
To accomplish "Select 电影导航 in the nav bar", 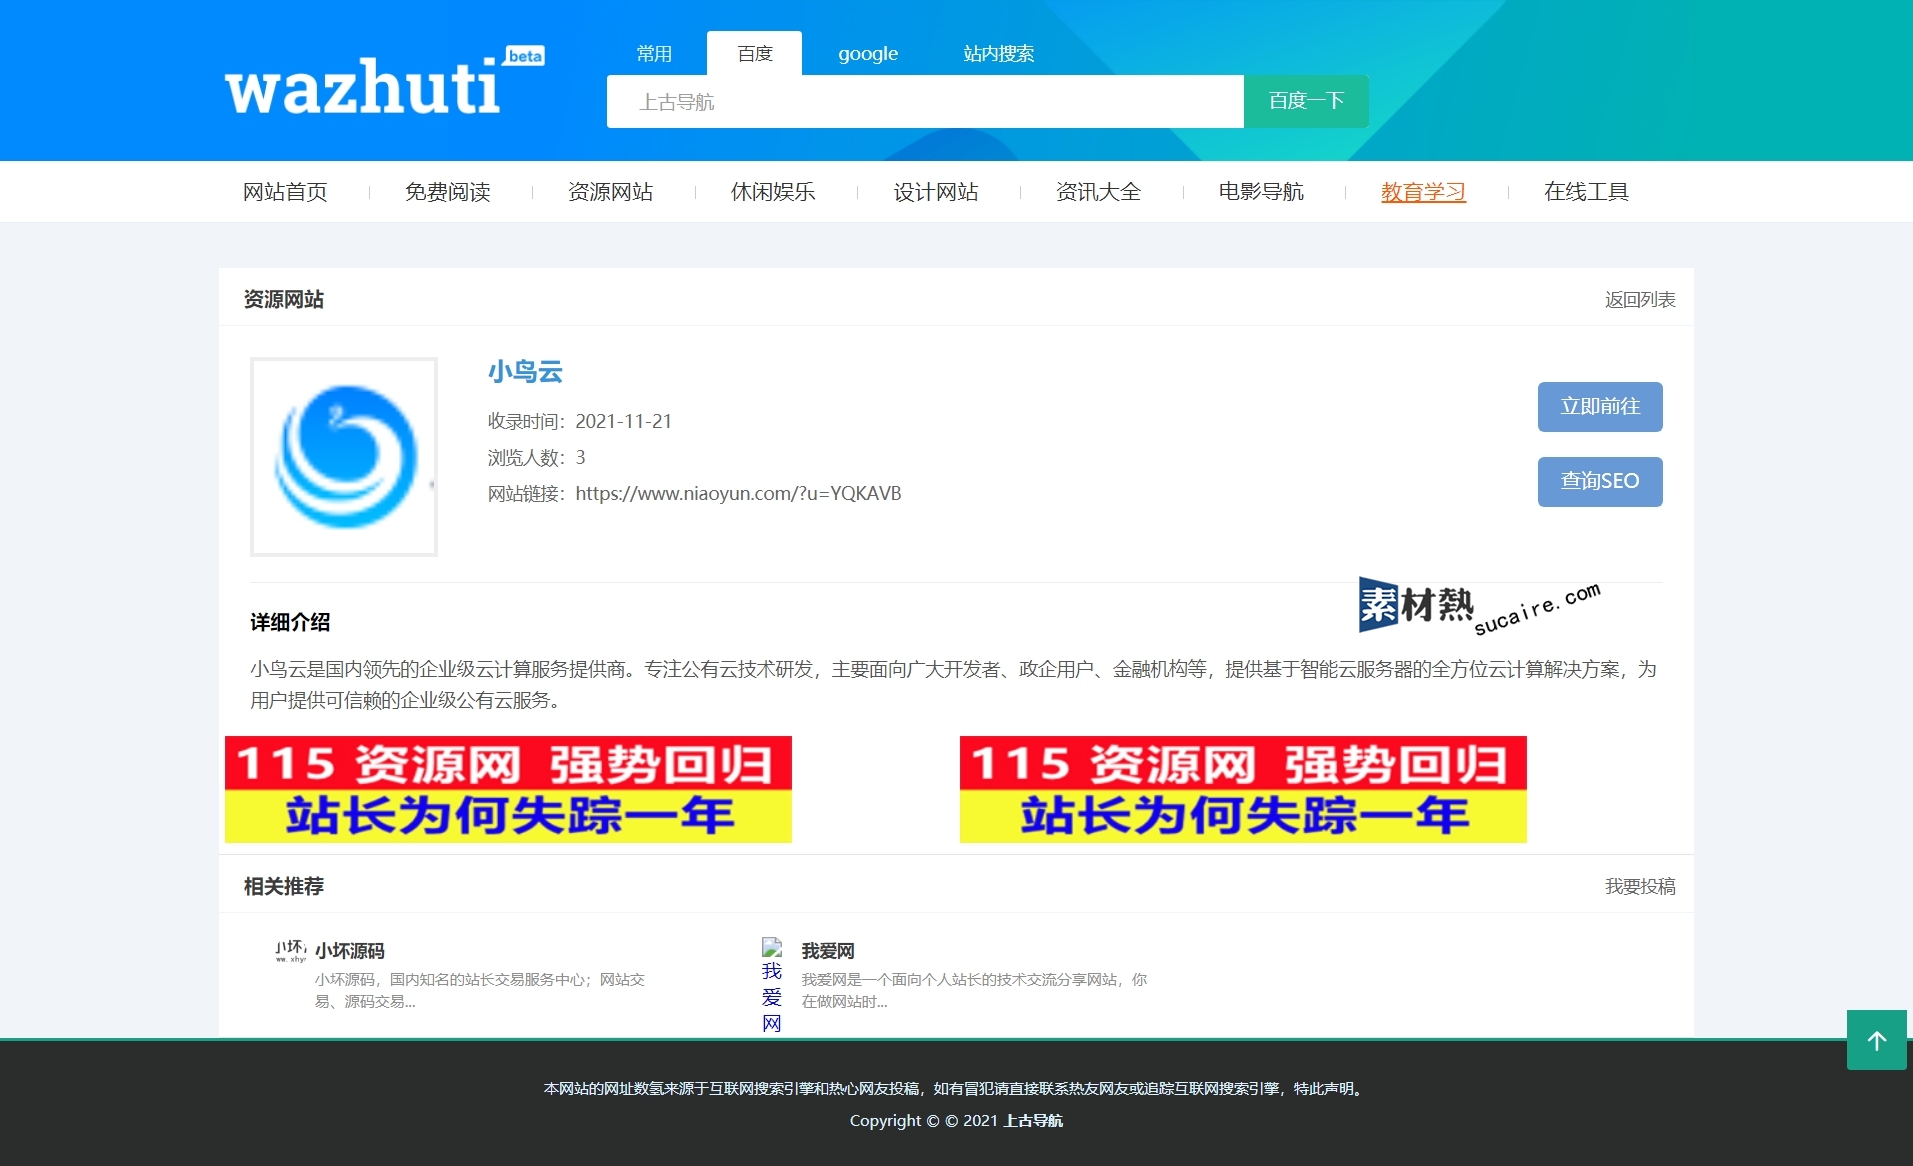I will click(1261, 192).
